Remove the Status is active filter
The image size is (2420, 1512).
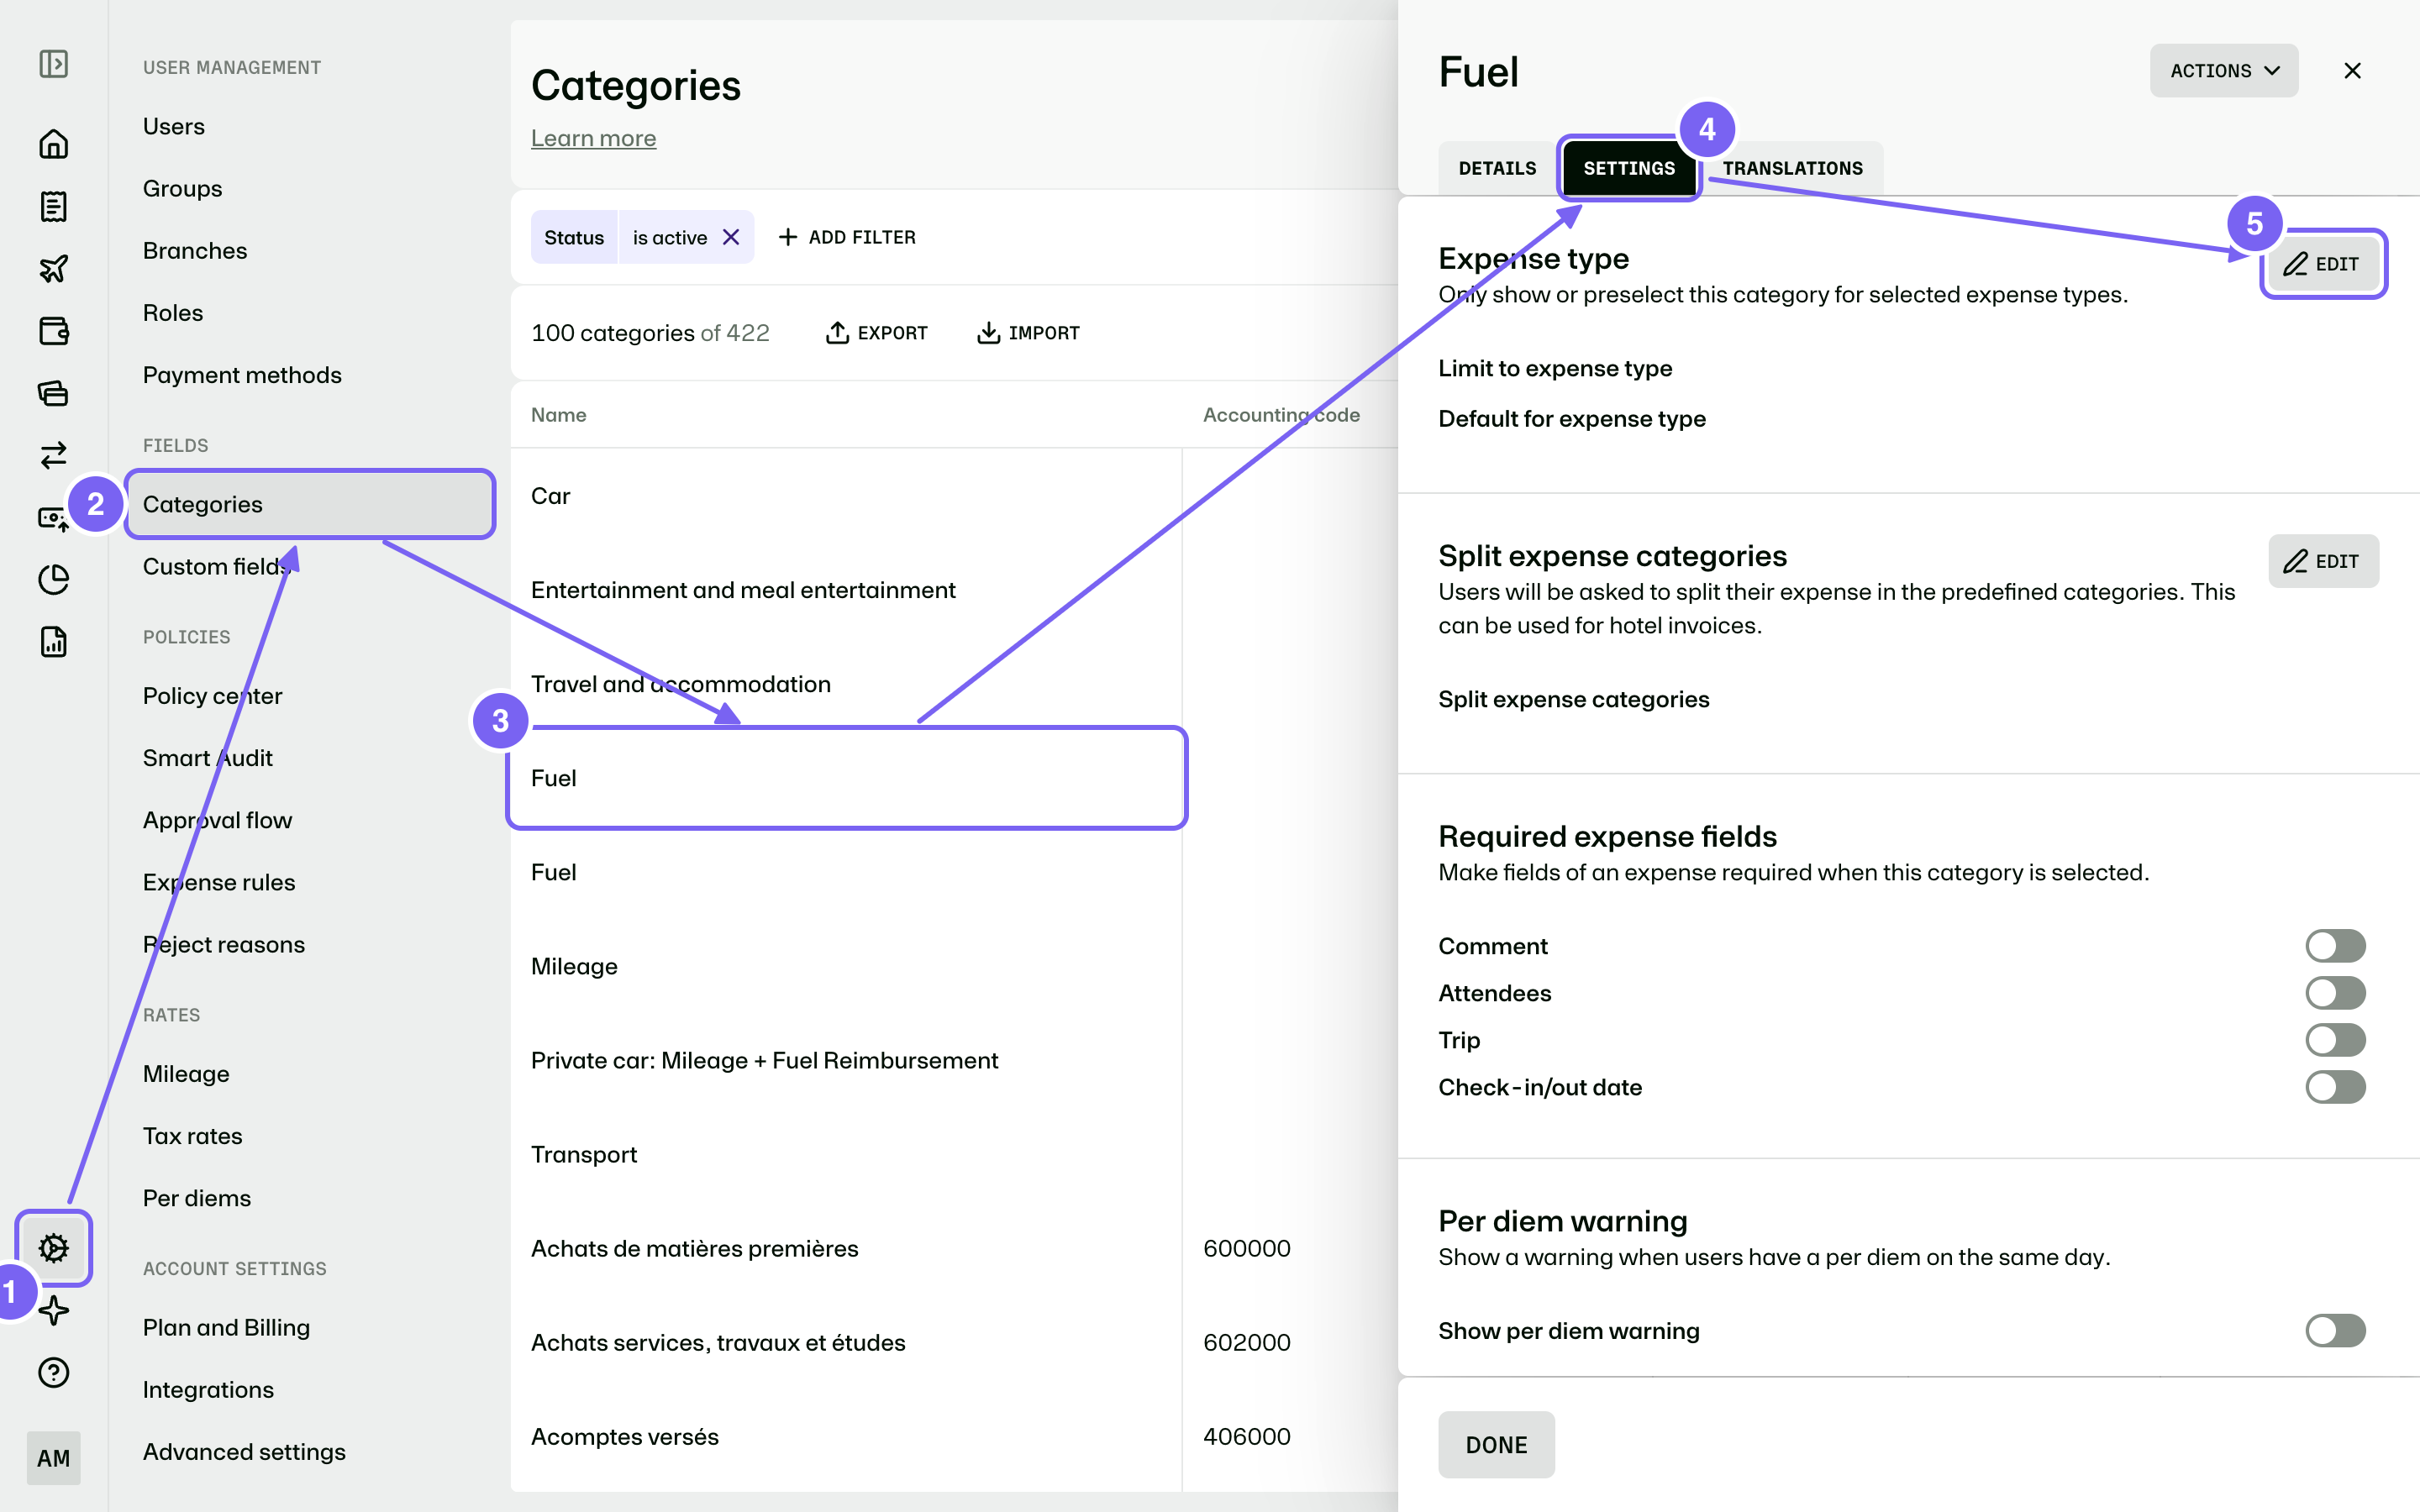[731, 237]
